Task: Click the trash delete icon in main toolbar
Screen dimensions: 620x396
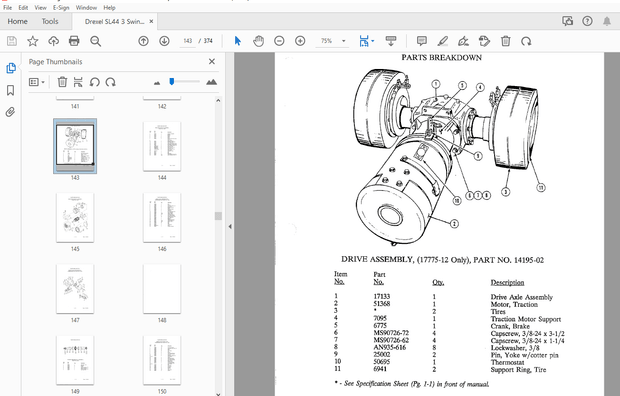Action: (505, 41)
